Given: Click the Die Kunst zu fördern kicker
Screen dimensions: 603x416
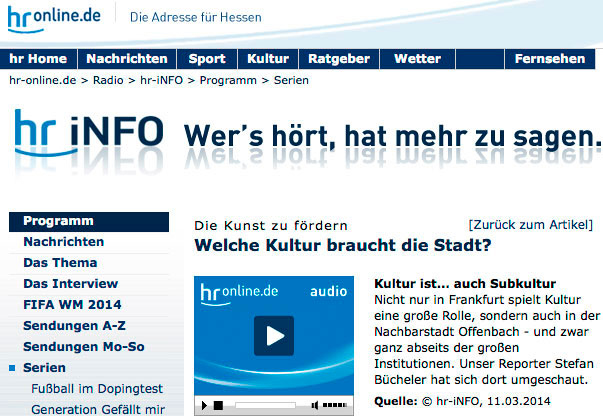Looking at the screenshot, I should [271, 226].
